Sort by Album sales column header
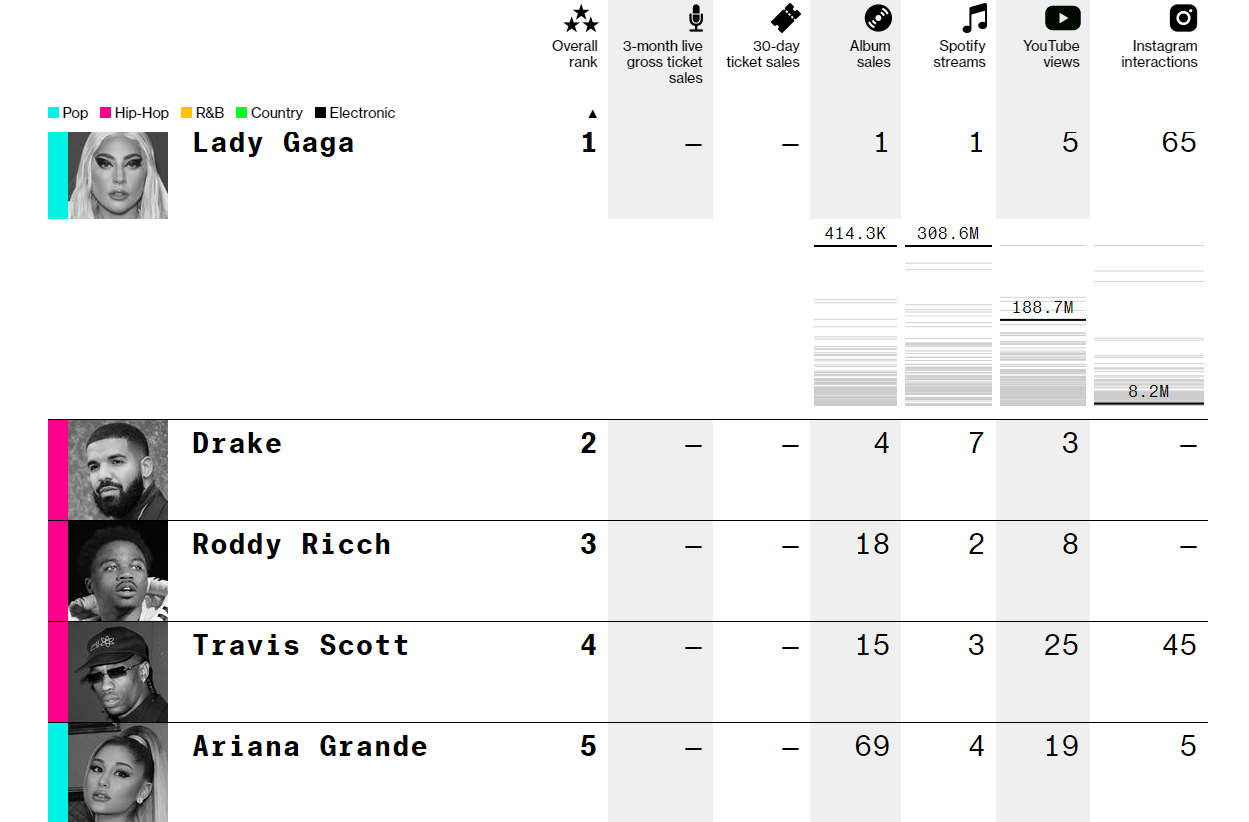The height and width of the screenshot is (822, 1249). [870, 54]
